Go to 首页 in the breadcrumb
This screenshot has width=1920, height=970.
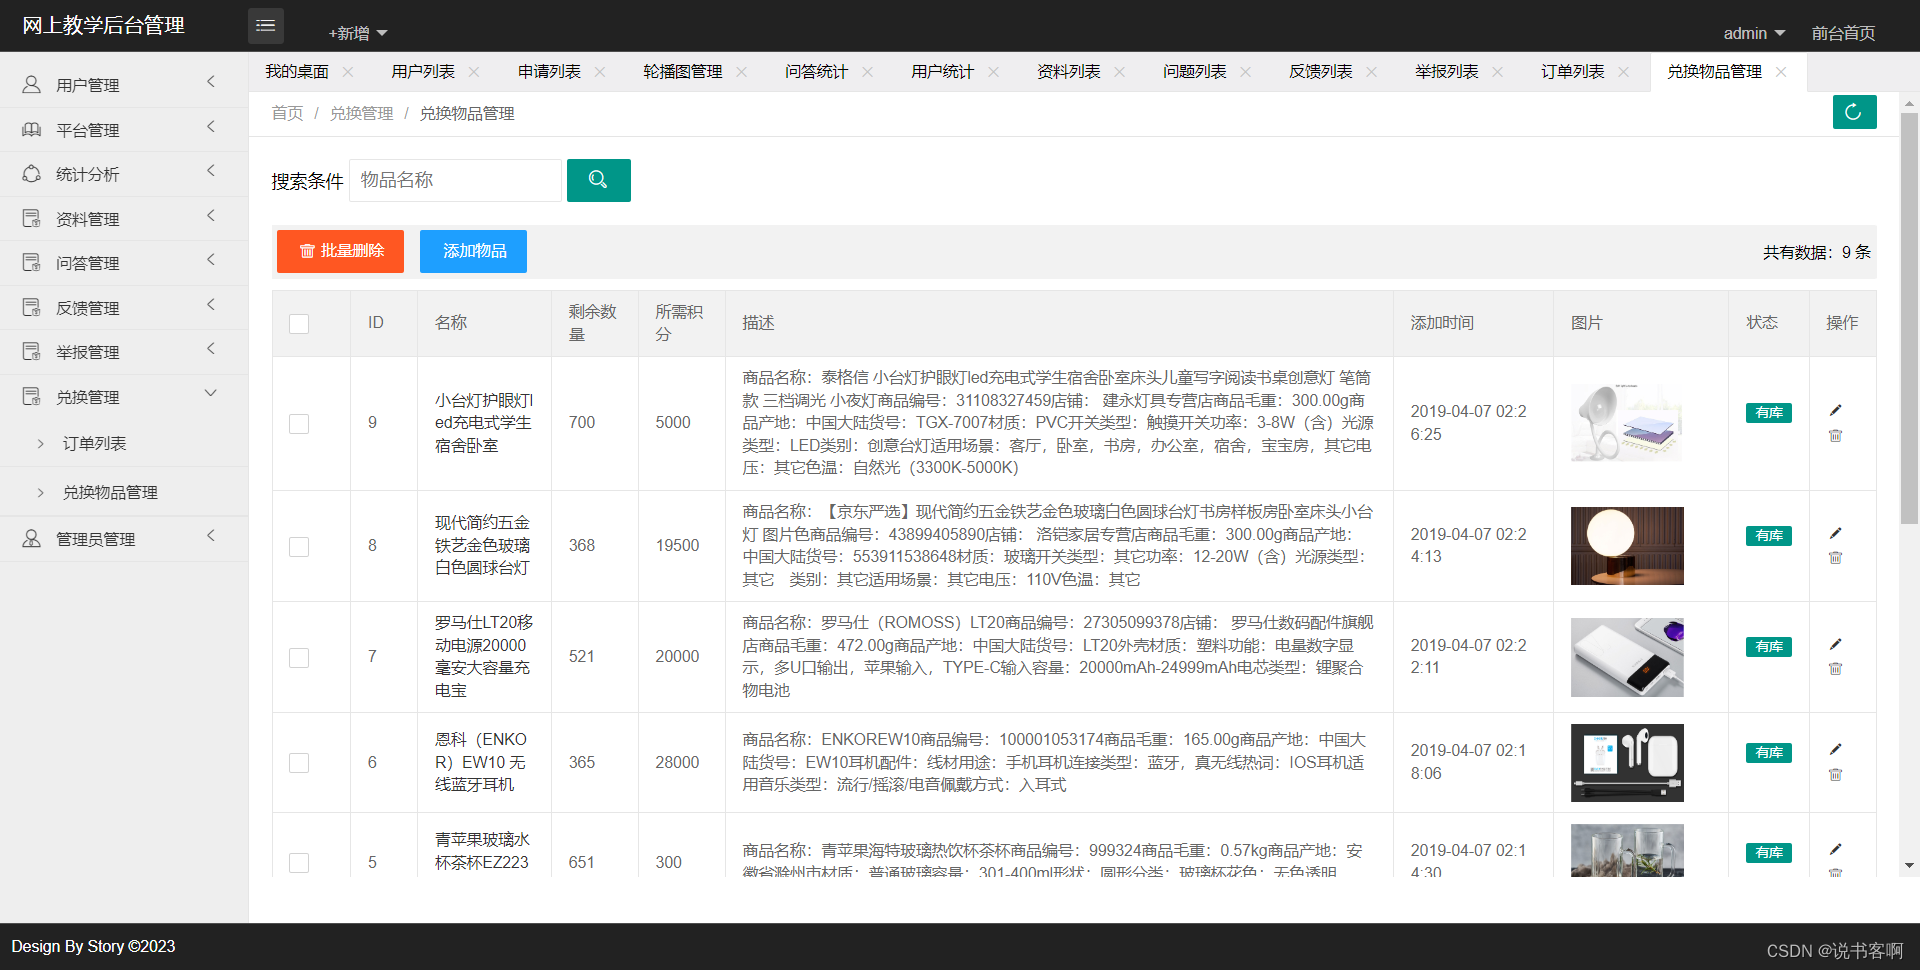pyautogui.click(x=287, y=114)
